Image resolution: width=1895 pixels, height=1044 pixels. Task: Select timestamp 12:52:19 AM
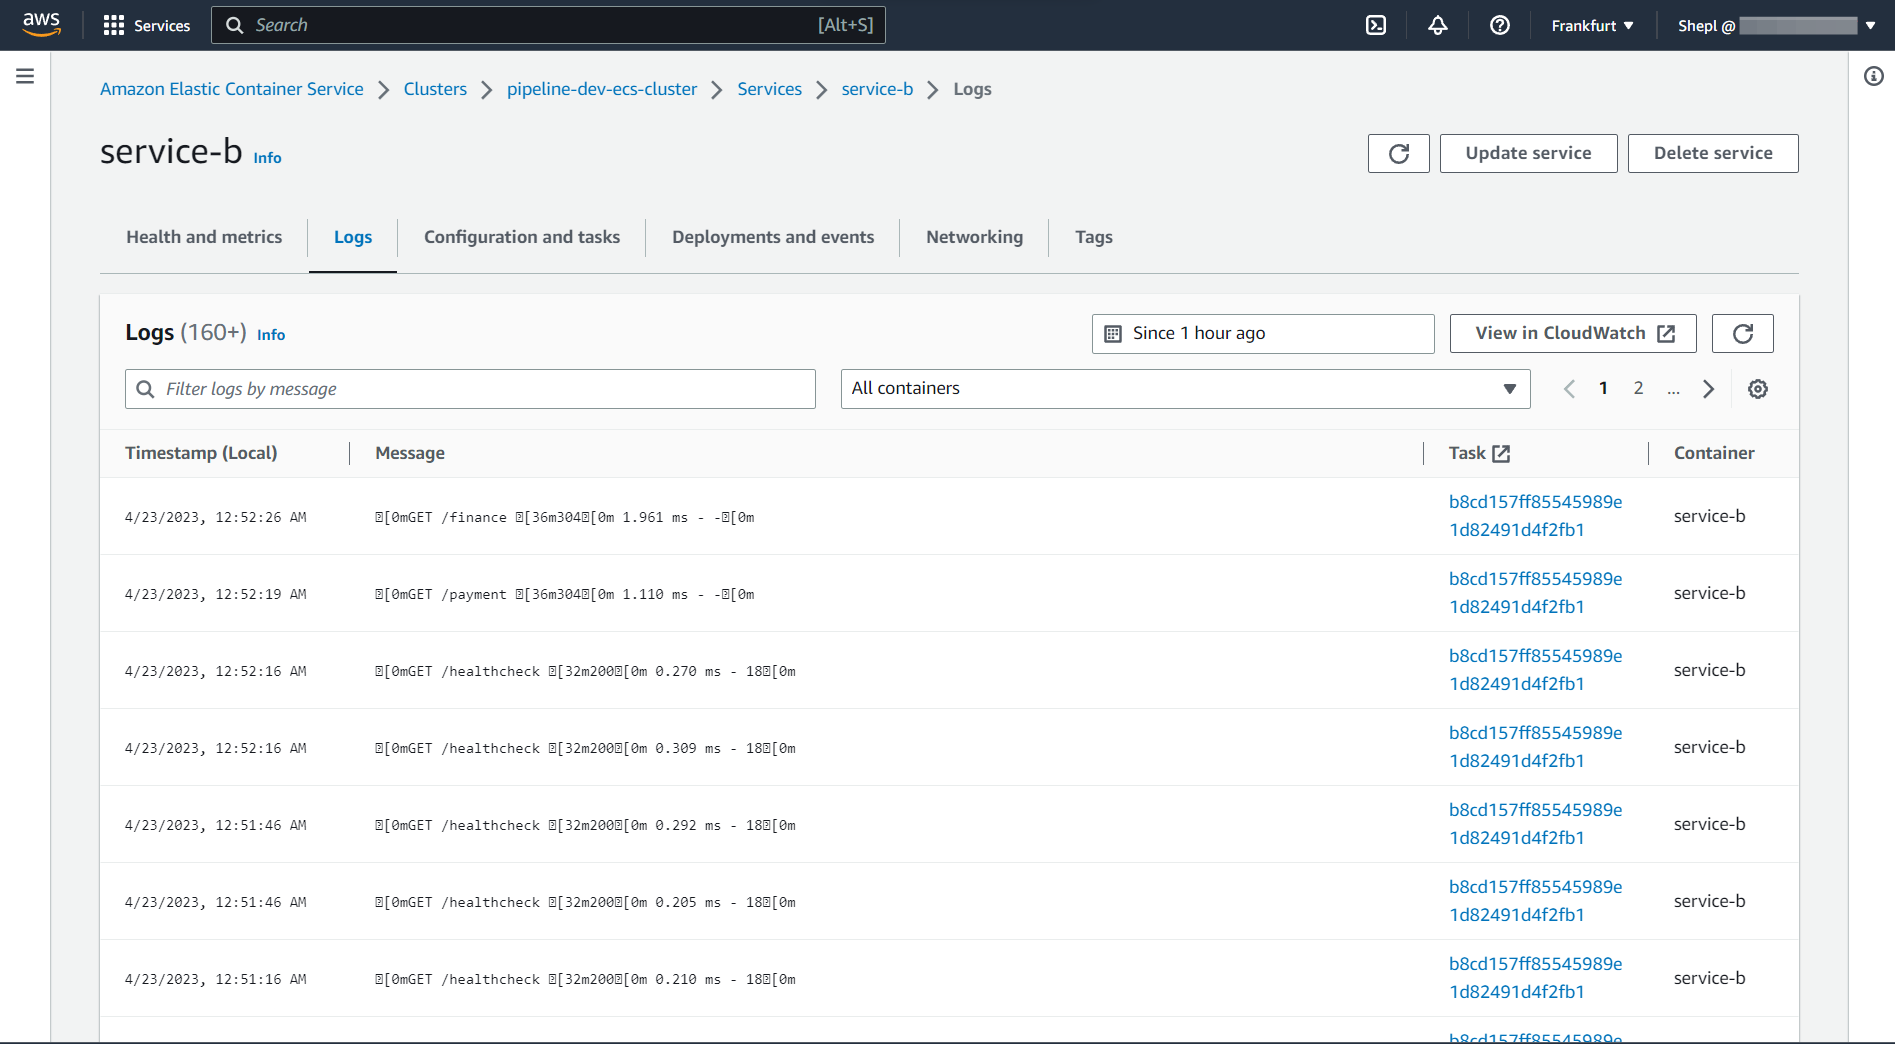click(216, 594)
